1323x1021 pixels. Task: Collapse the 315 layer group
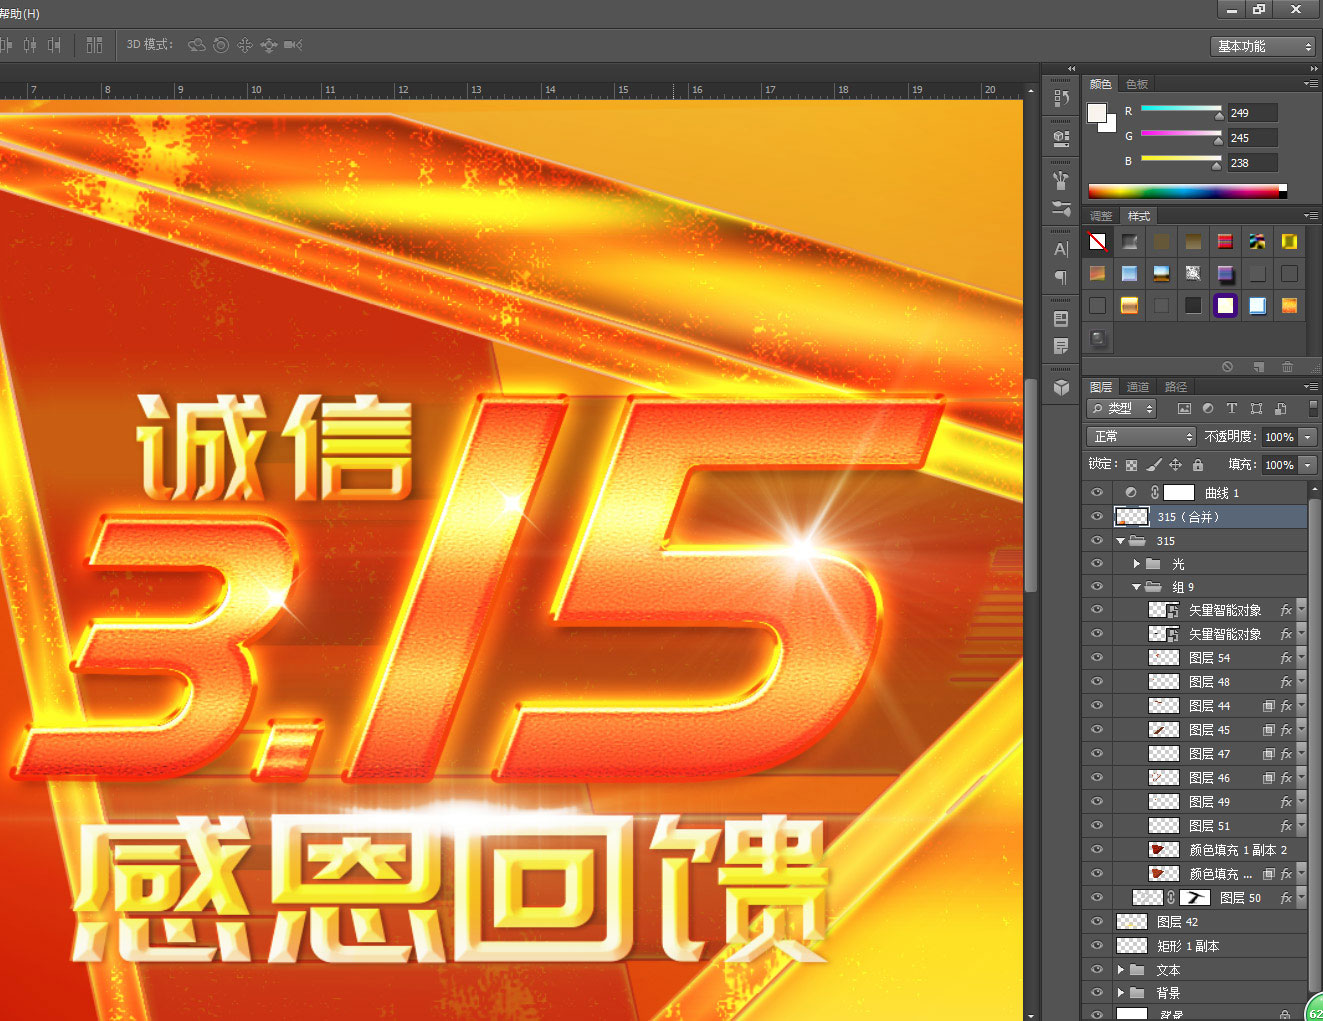click(1120, 541)
